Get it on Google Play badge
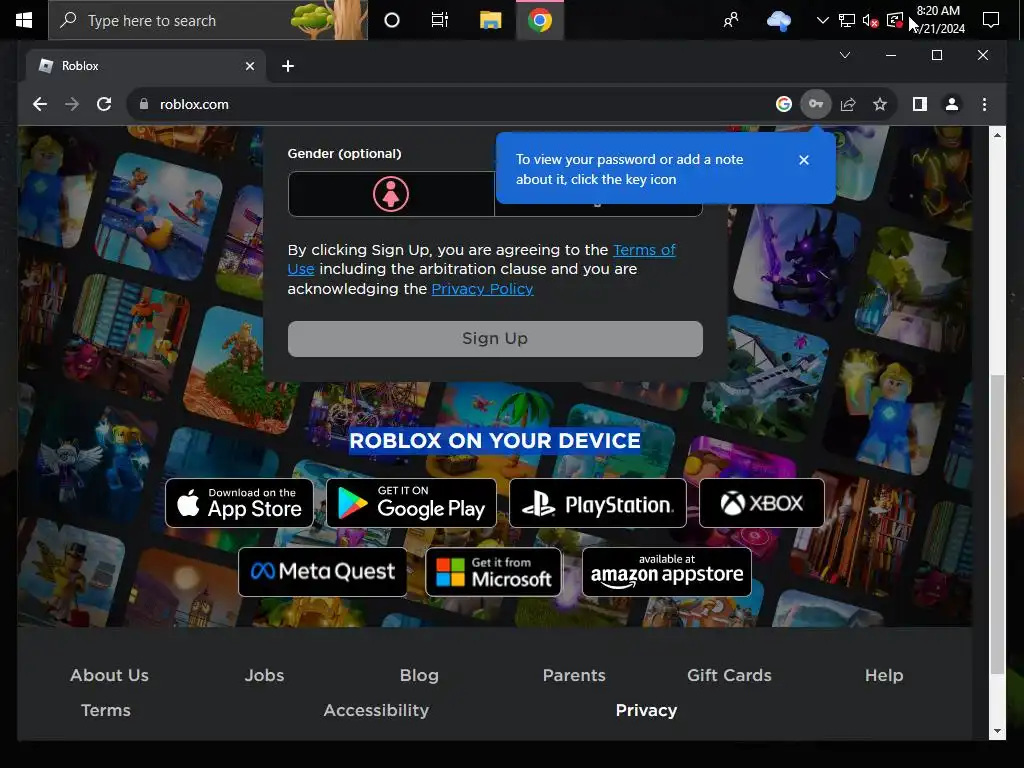 click(x=411, y=503)
